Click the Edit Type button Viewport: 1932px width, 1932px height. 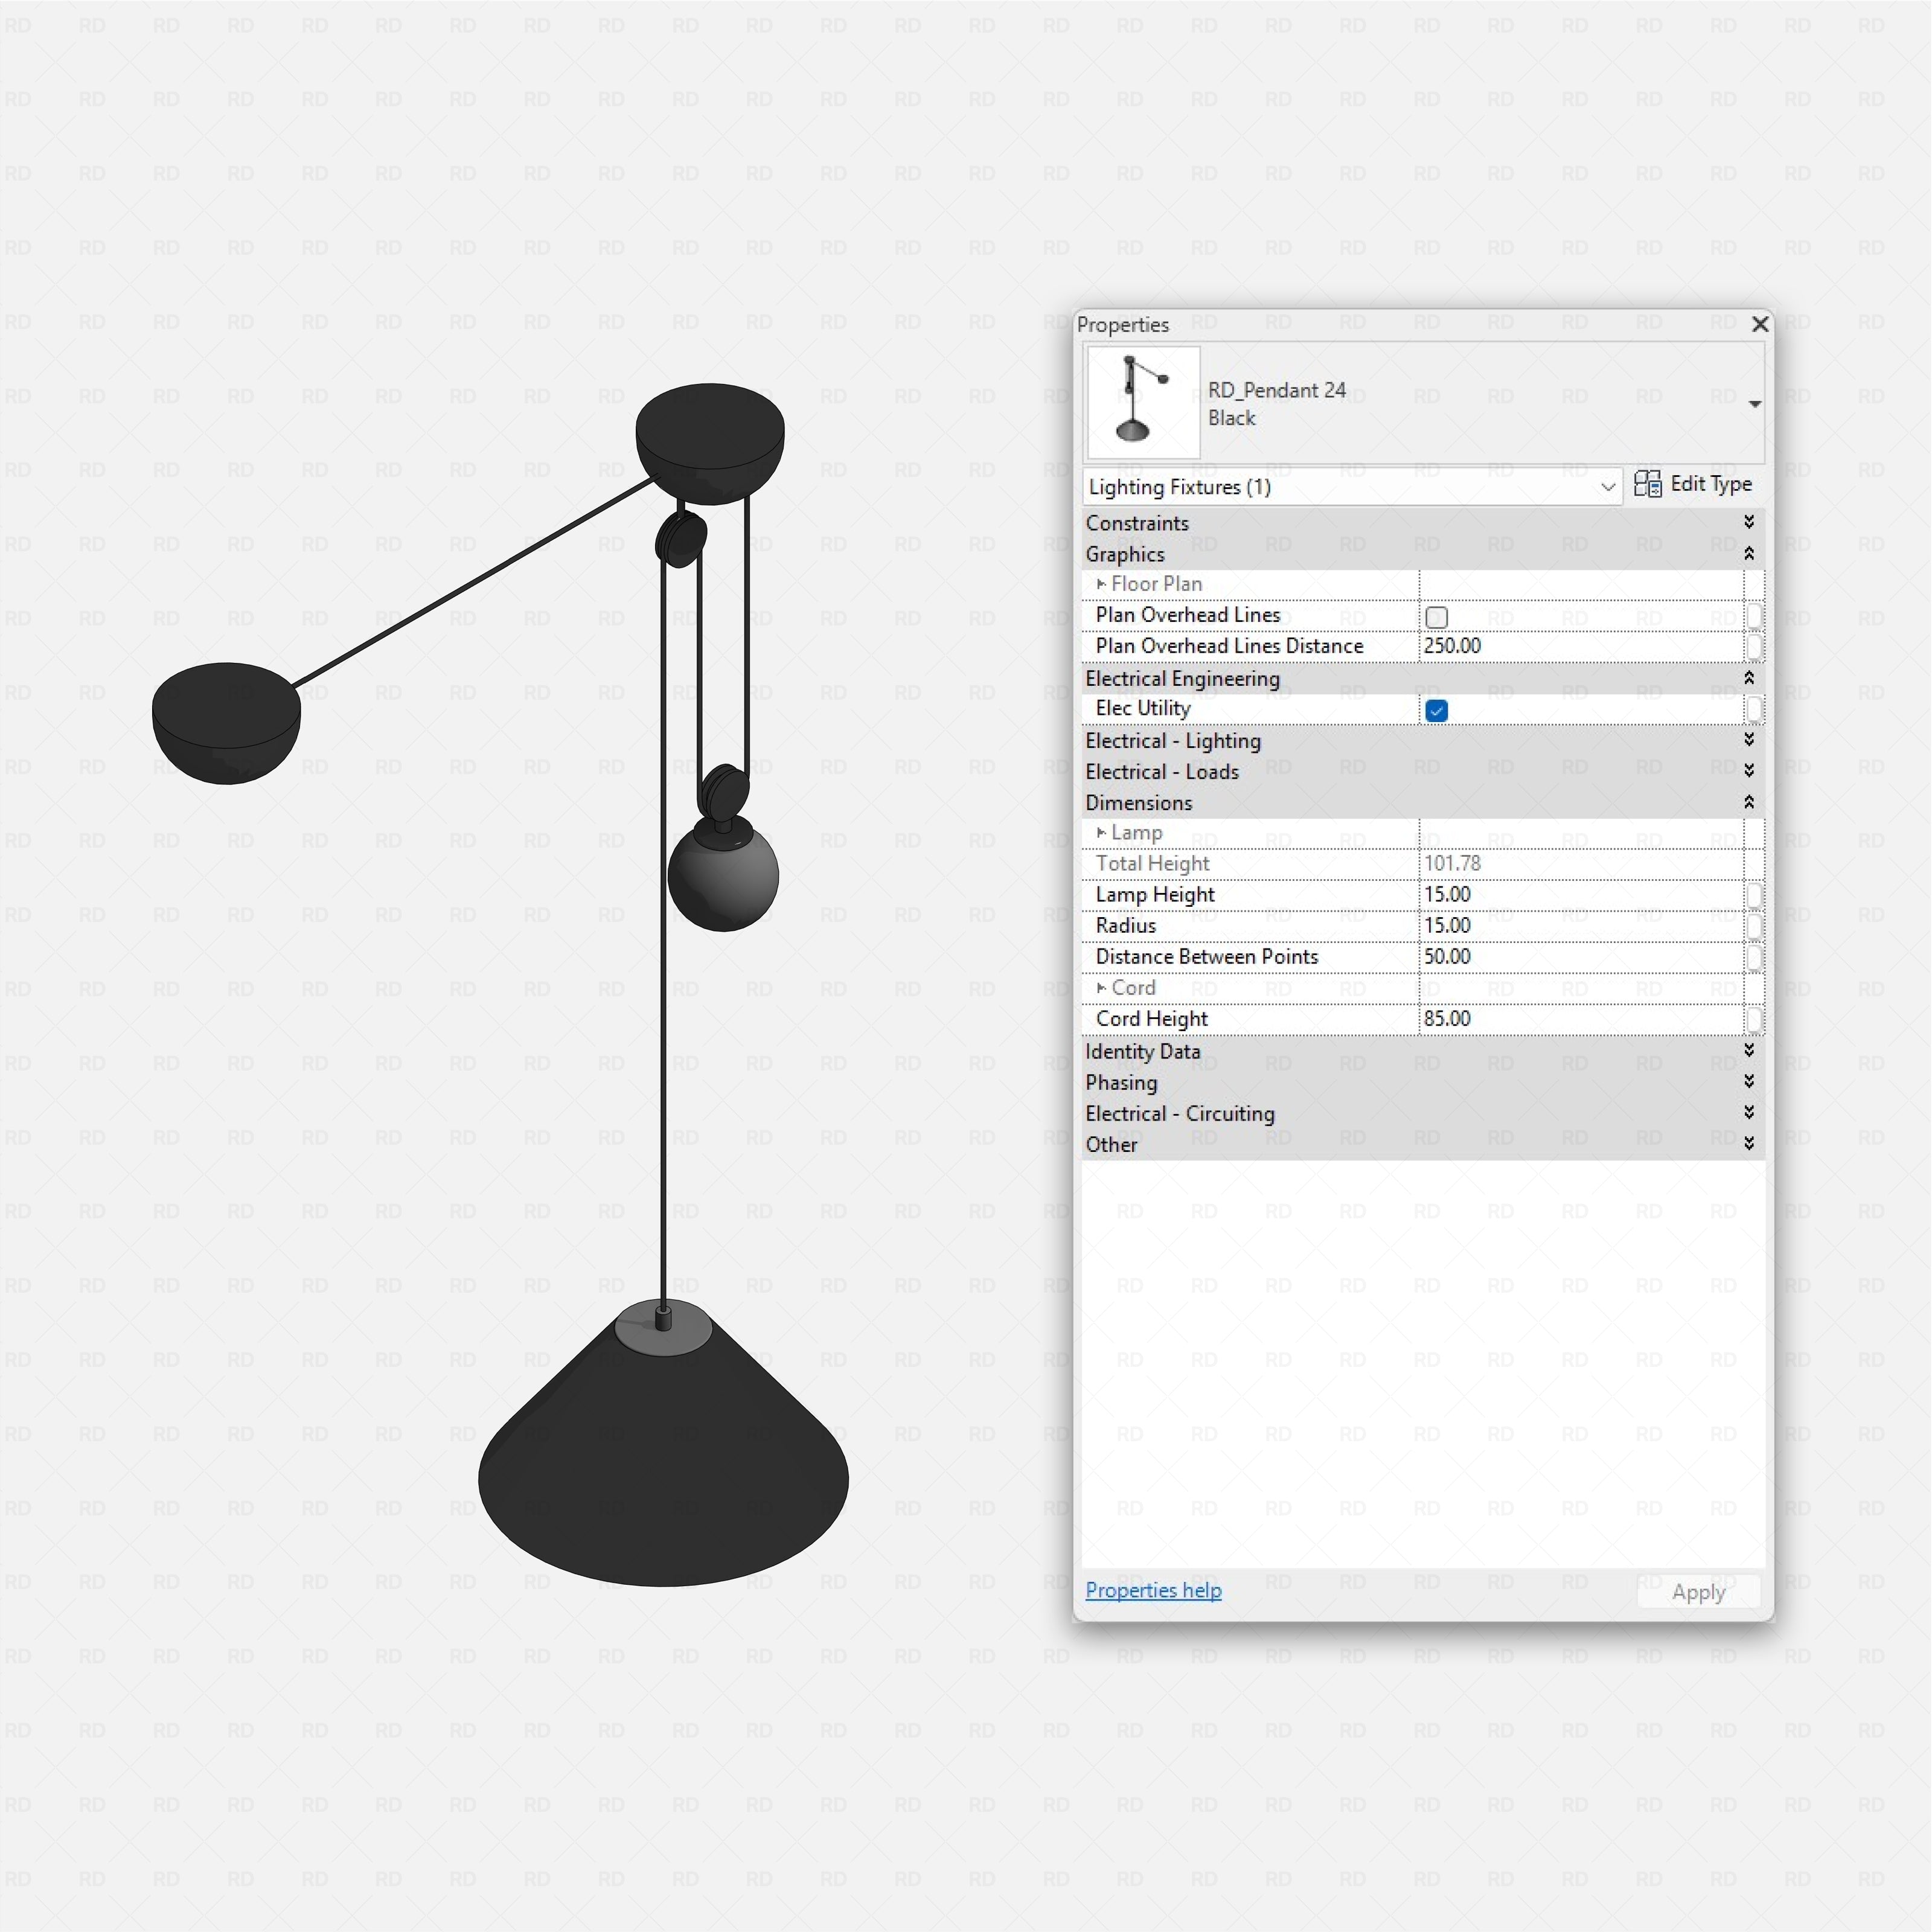[1693, 485]
